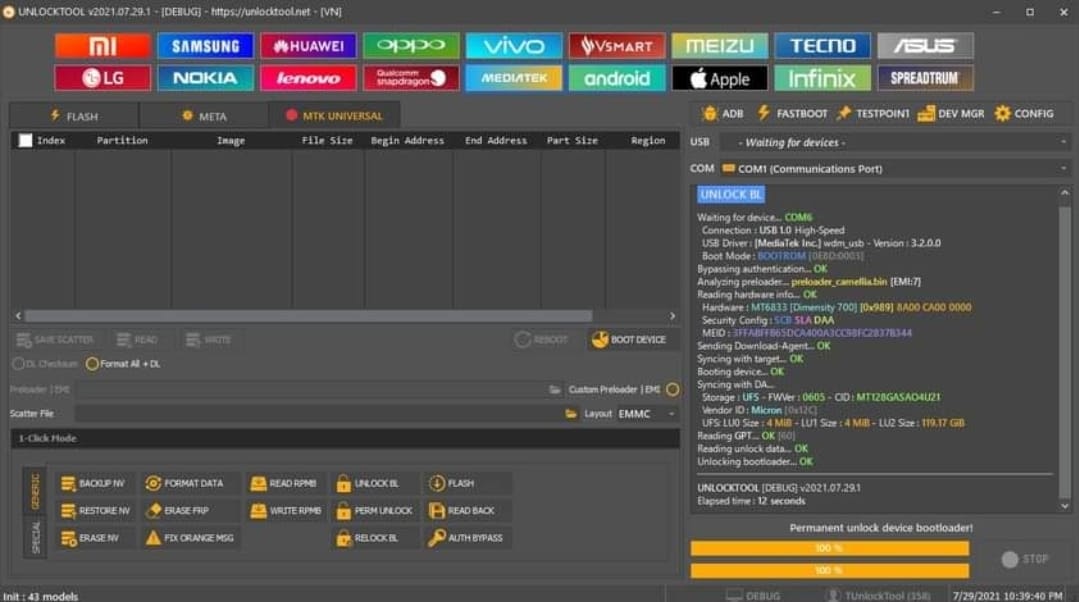Open Dev Mgr device manager
The height and width of the screenshot is (602, 1079).
[x=951, y=114]
